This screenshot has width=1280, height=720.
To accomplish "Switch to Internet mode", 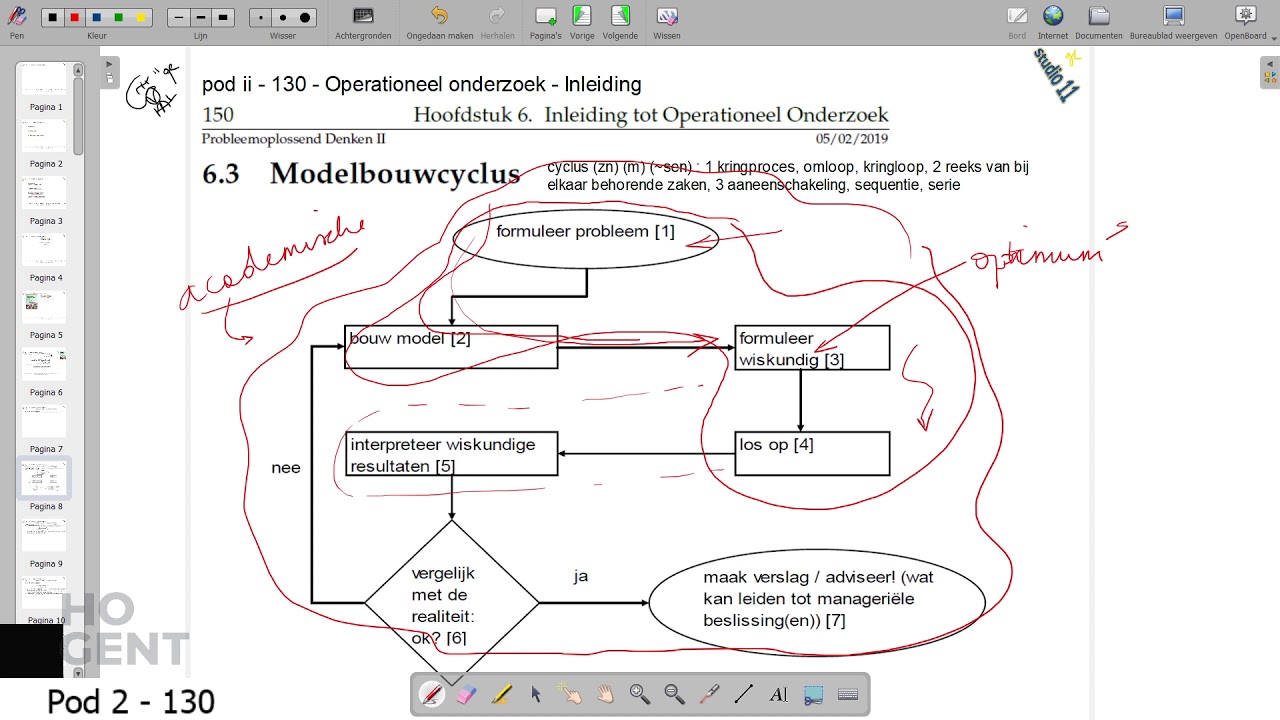I will click(1052, 22).
